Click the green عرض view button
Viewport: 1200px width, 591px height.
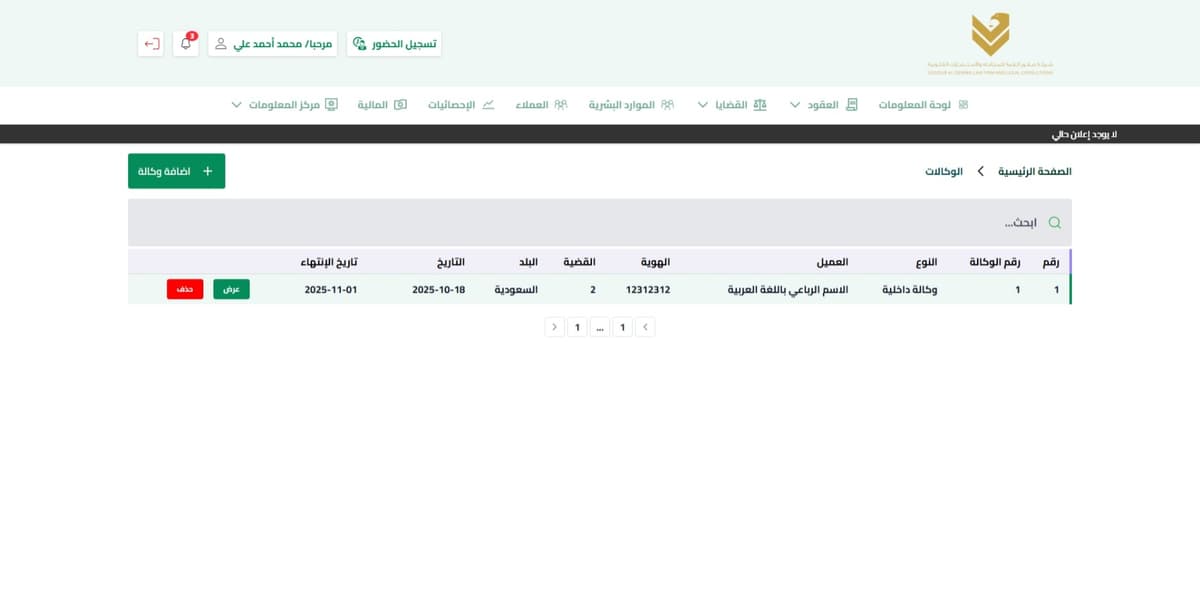point(231,289)
